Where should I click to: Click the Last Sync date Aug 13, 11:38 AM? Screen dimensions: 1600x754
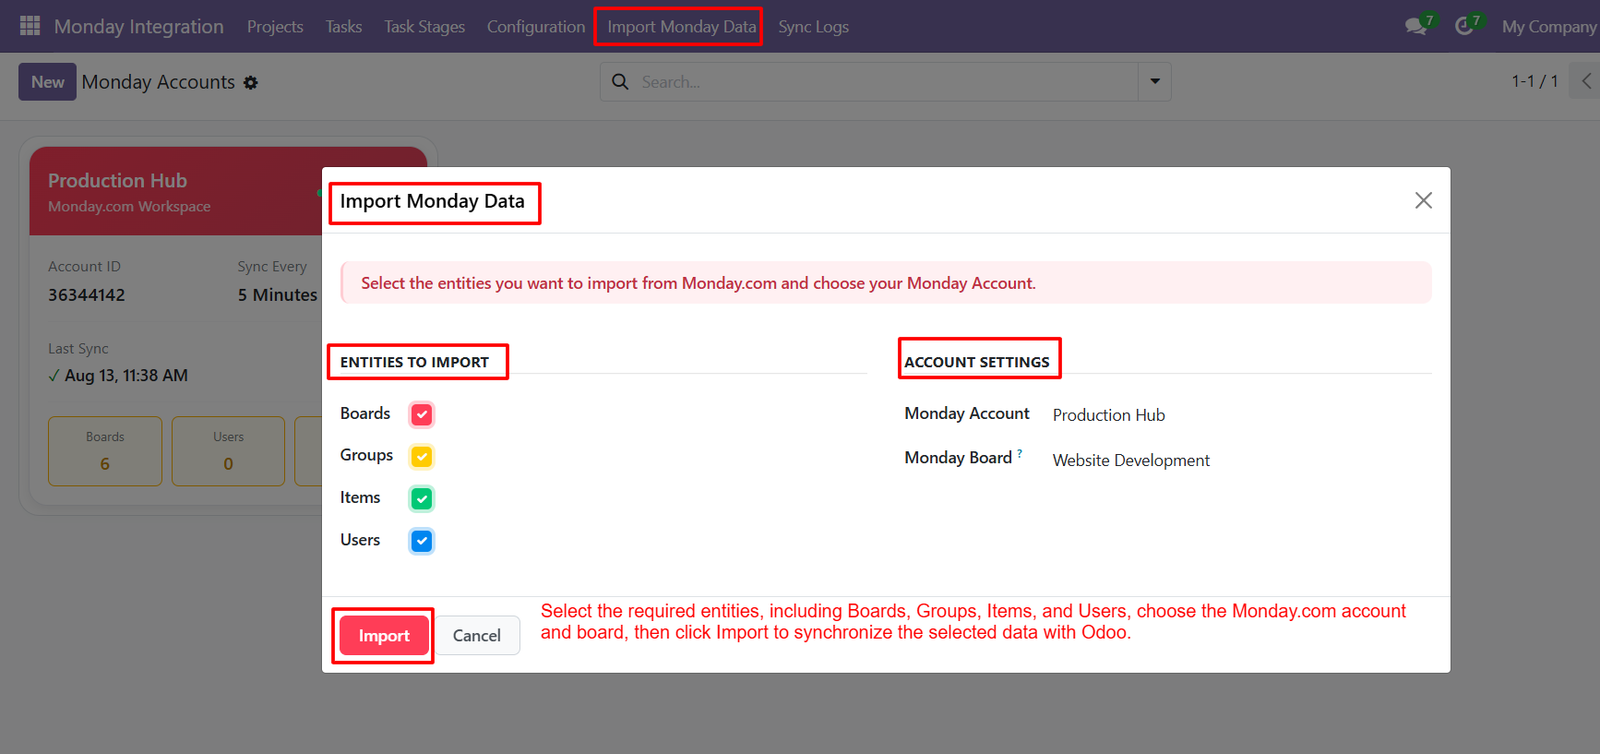(126, 376)
